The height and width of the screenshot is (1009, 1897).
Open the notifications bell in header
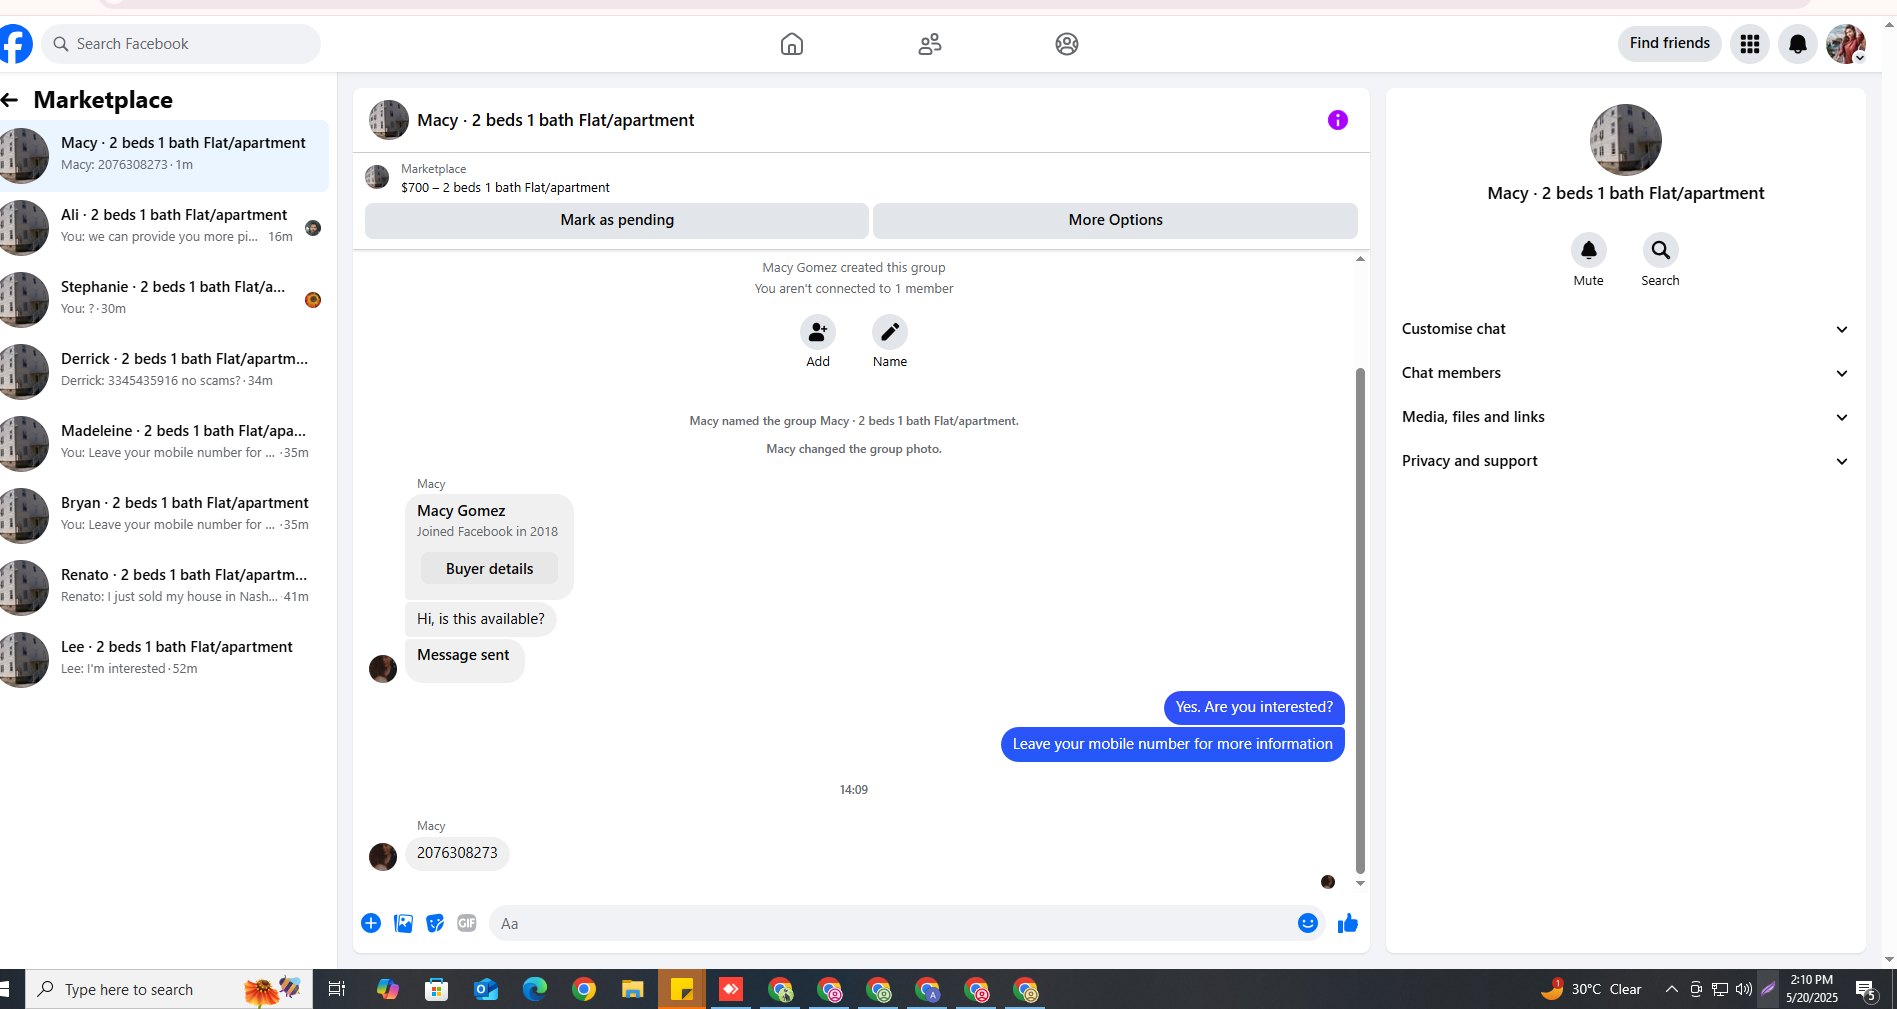tap(1798, 44)
